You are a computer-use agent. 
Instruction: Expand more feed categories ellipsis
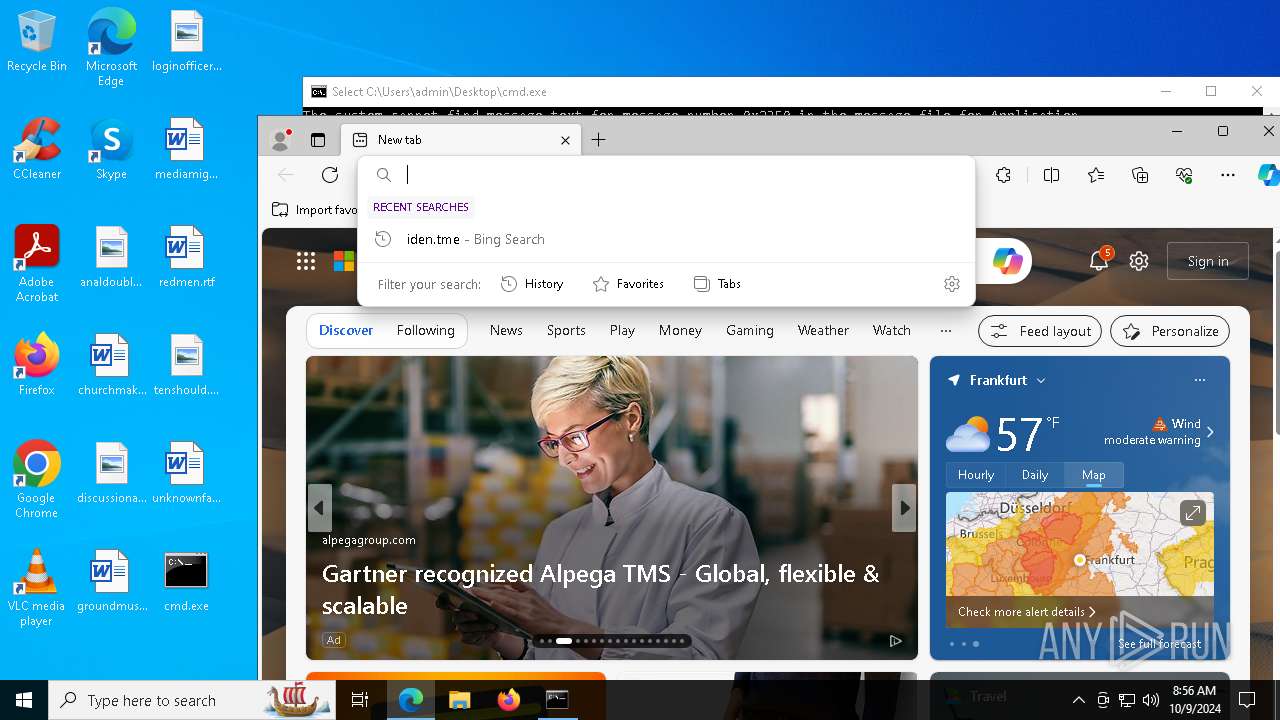946,330
